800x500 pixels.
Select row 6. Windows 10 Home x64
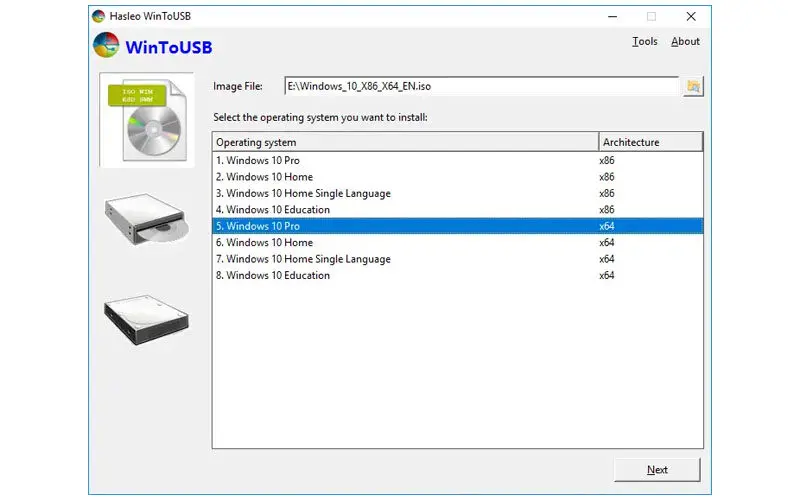point(458,242)
